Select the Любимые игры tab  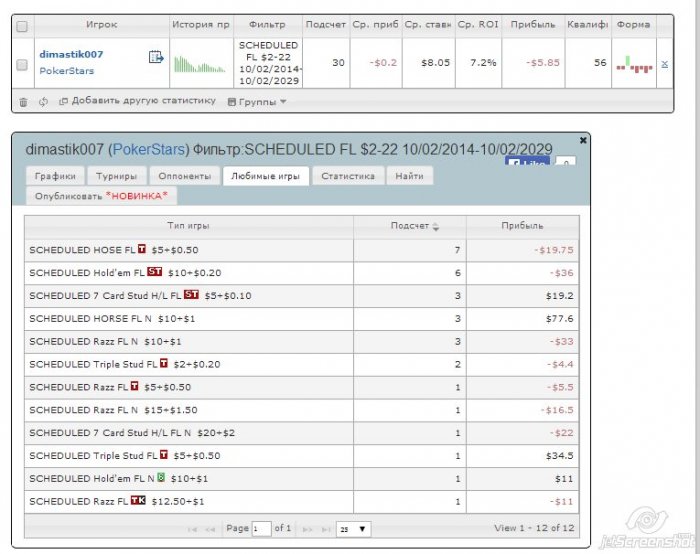(265, 176)
